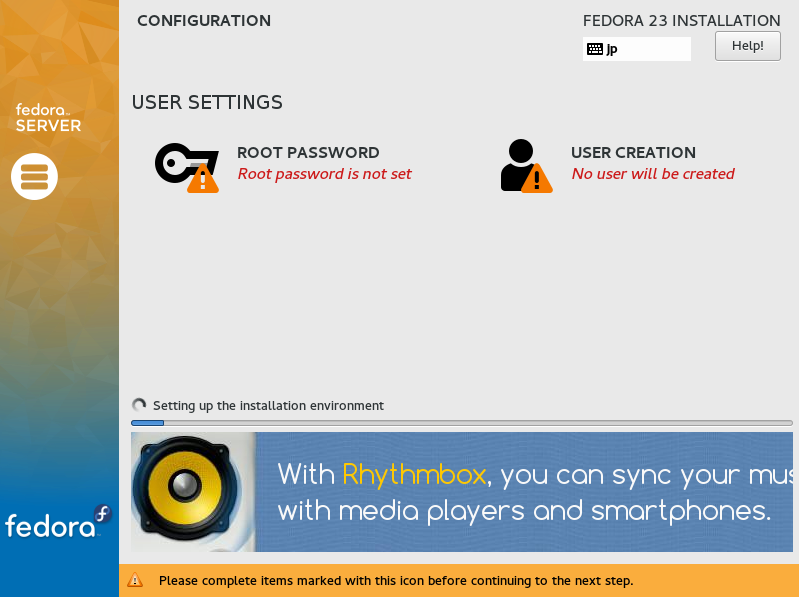The height and width of the screenshot is (597, 799).
Task: Click the 'fedora SERVER' sidebar label
Action: 48,118
